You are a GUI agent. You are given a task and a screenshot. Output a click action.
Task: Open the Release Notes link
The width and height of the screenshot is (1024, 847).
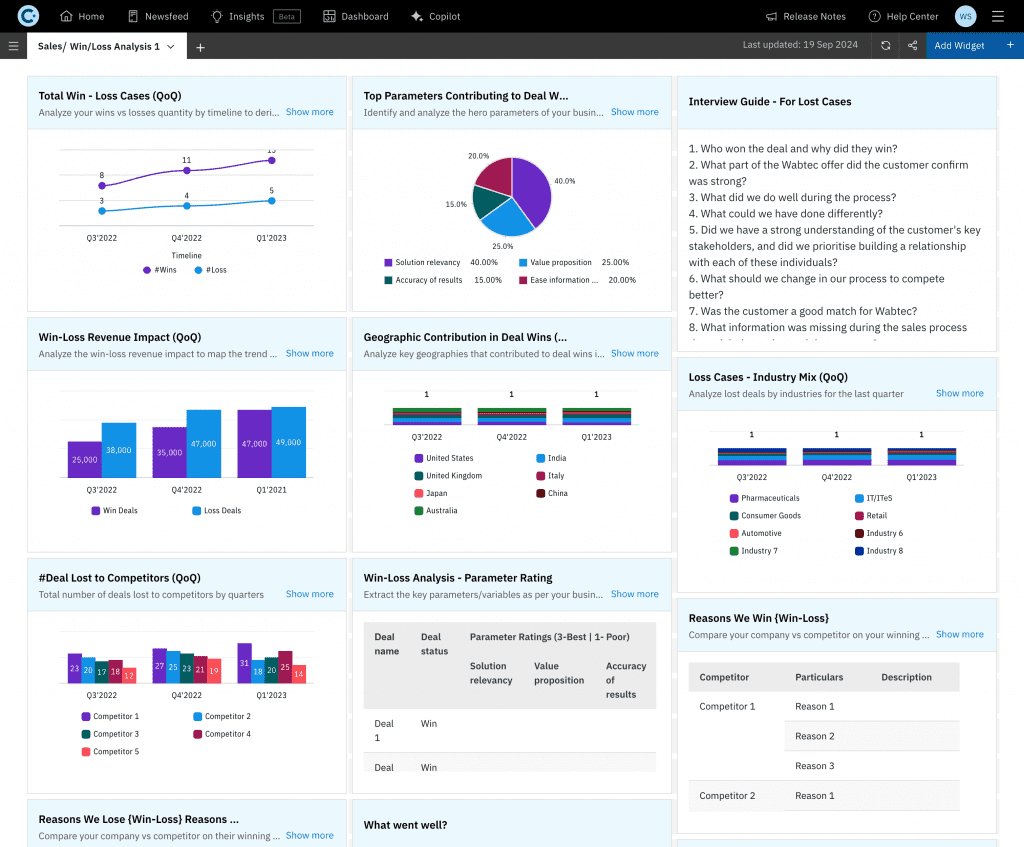[805, 16]
